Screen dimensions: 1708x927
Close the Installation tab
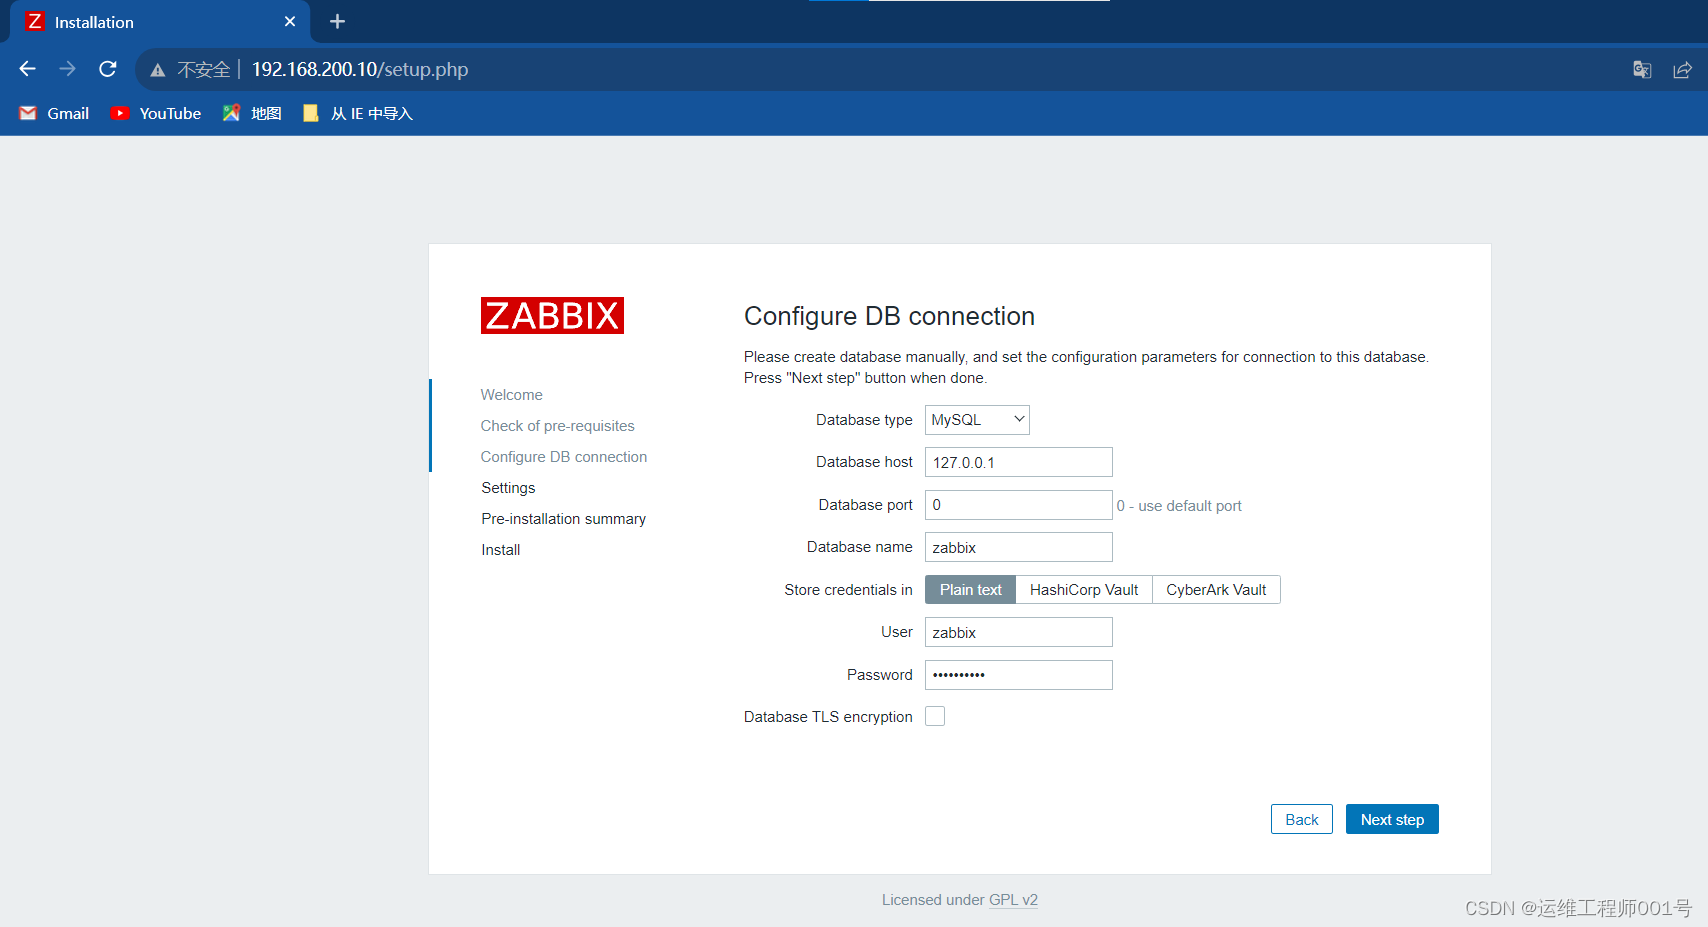point(290,21)
